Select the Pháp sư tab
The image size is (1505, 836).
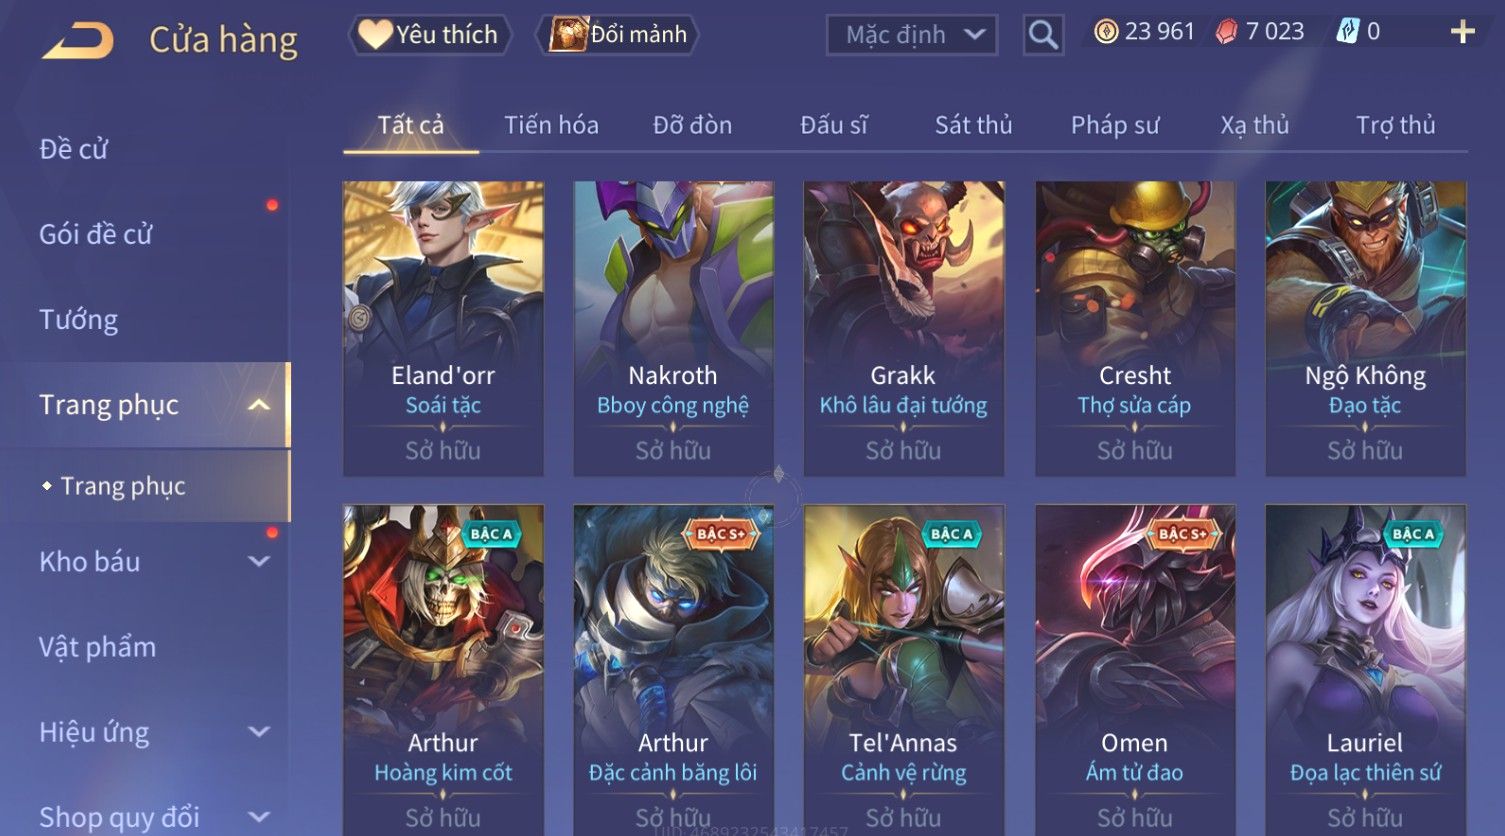1115,125
